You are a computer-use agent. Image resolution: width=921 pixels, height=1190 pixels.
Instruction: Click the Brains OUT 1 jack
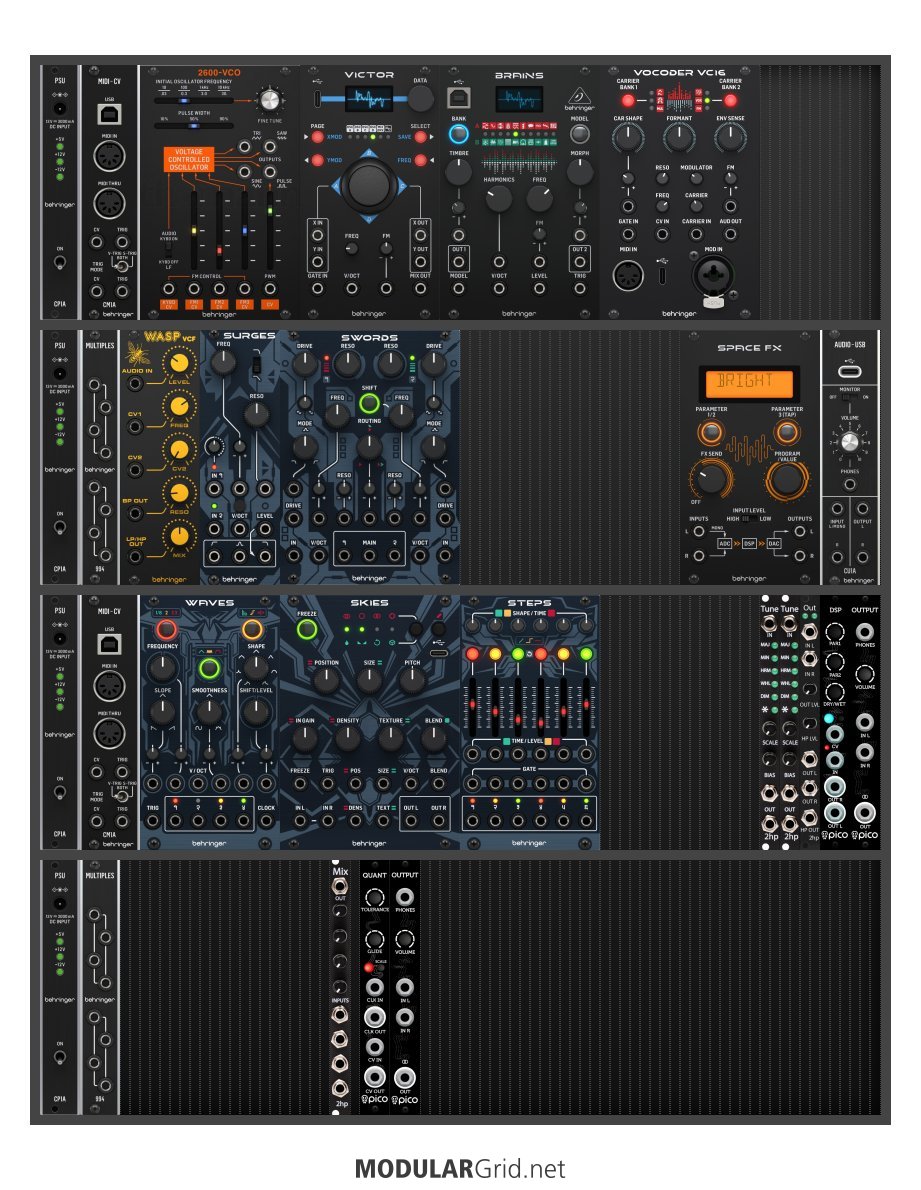tap(458, 263)
